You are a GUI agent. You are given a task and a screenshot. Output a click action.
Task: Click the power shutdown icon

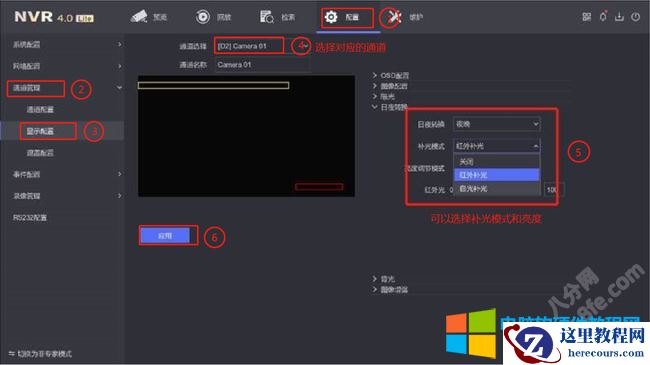tap(635, 17)
